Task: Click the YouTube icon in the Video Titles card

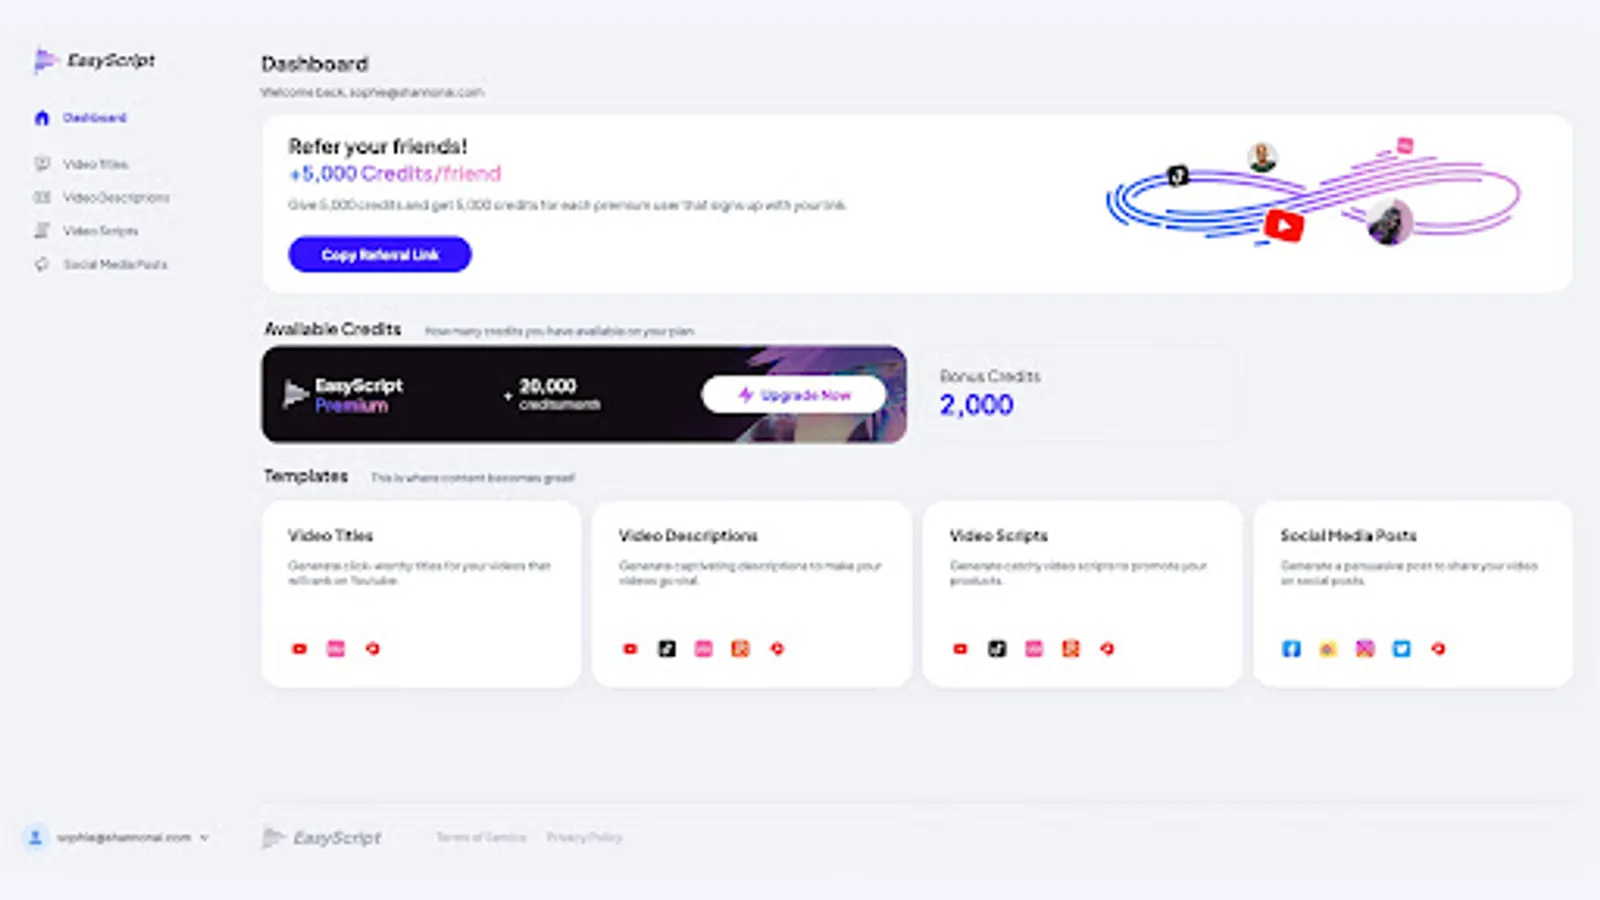Action: coord(299,649)
